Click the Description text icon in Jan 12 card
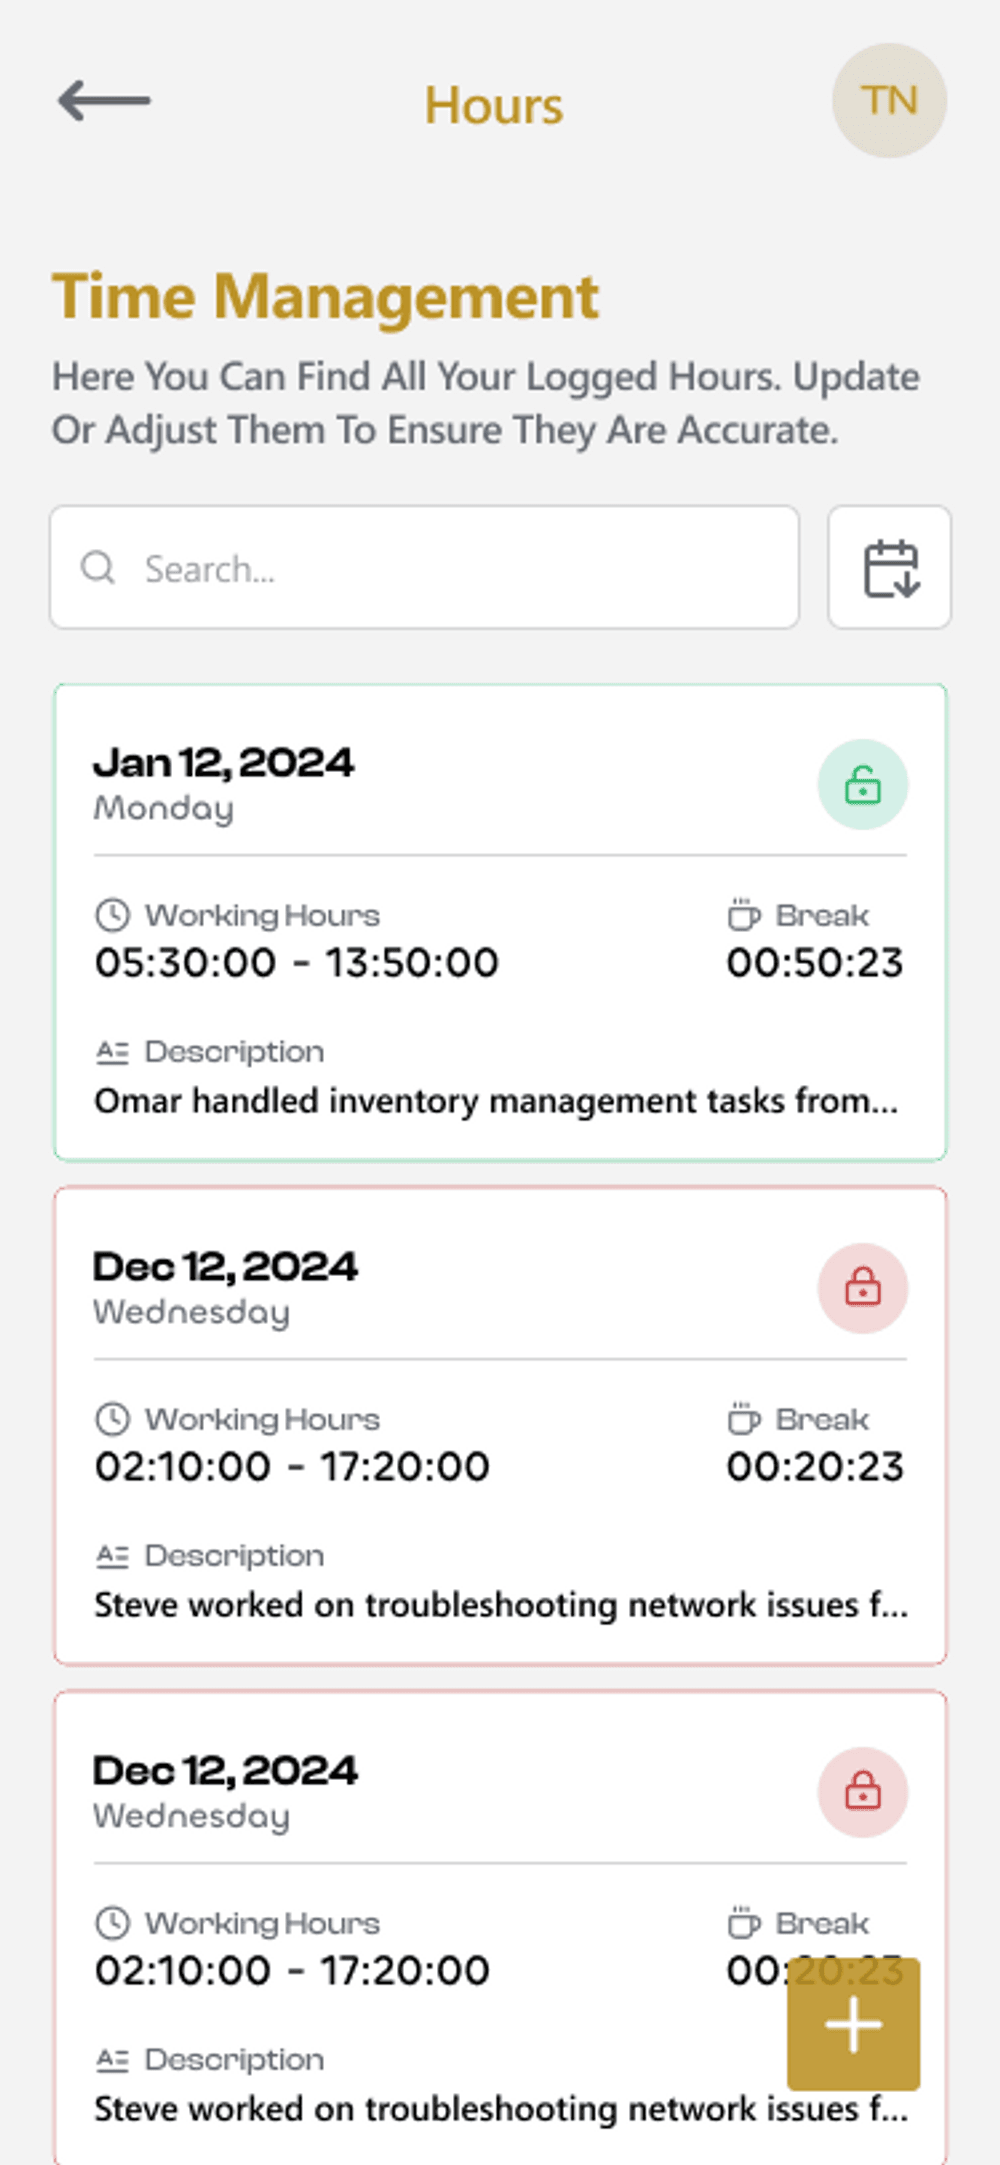This screenshot has height=2165, width=1000. [112, 1052]
